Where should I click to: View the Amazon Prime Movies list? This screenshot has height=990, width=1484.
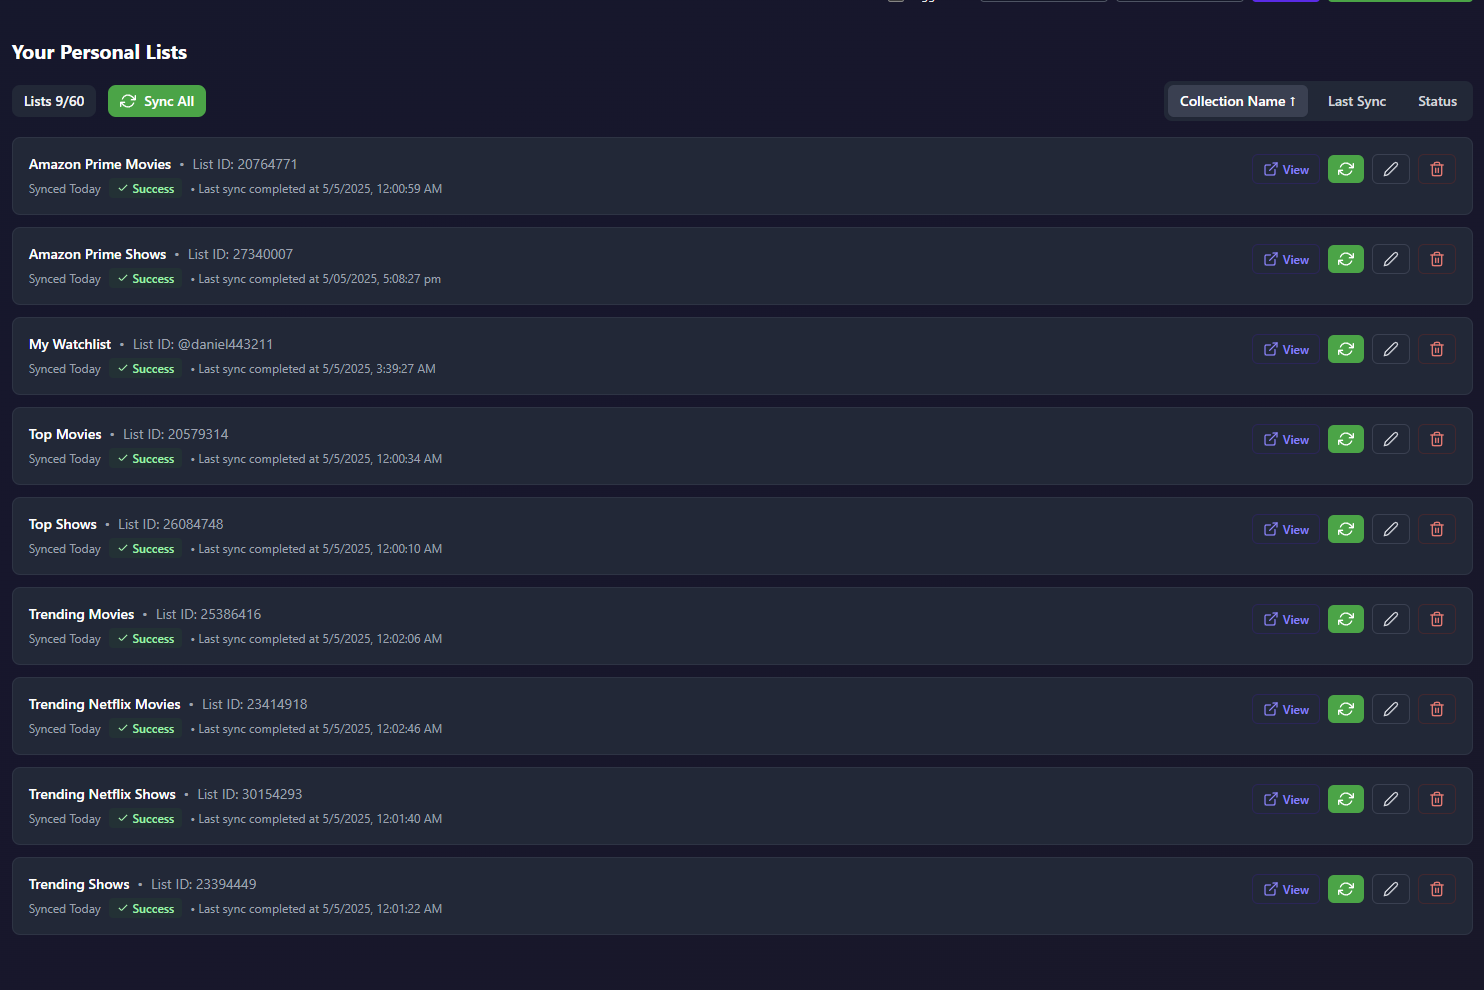(x=1286, y=169)
